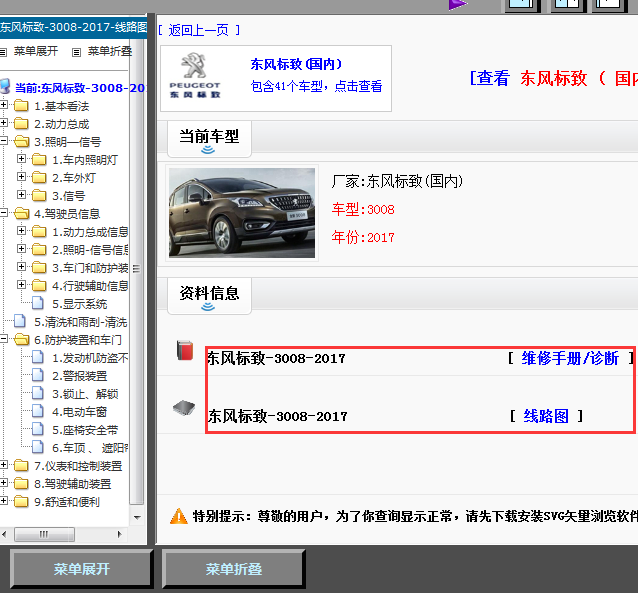Image resolution: width=638 pixels, height=593 pixels.
Task: Expand the 4.行驶辅助信息 subfolder
Action: click(x=22, y=284)
